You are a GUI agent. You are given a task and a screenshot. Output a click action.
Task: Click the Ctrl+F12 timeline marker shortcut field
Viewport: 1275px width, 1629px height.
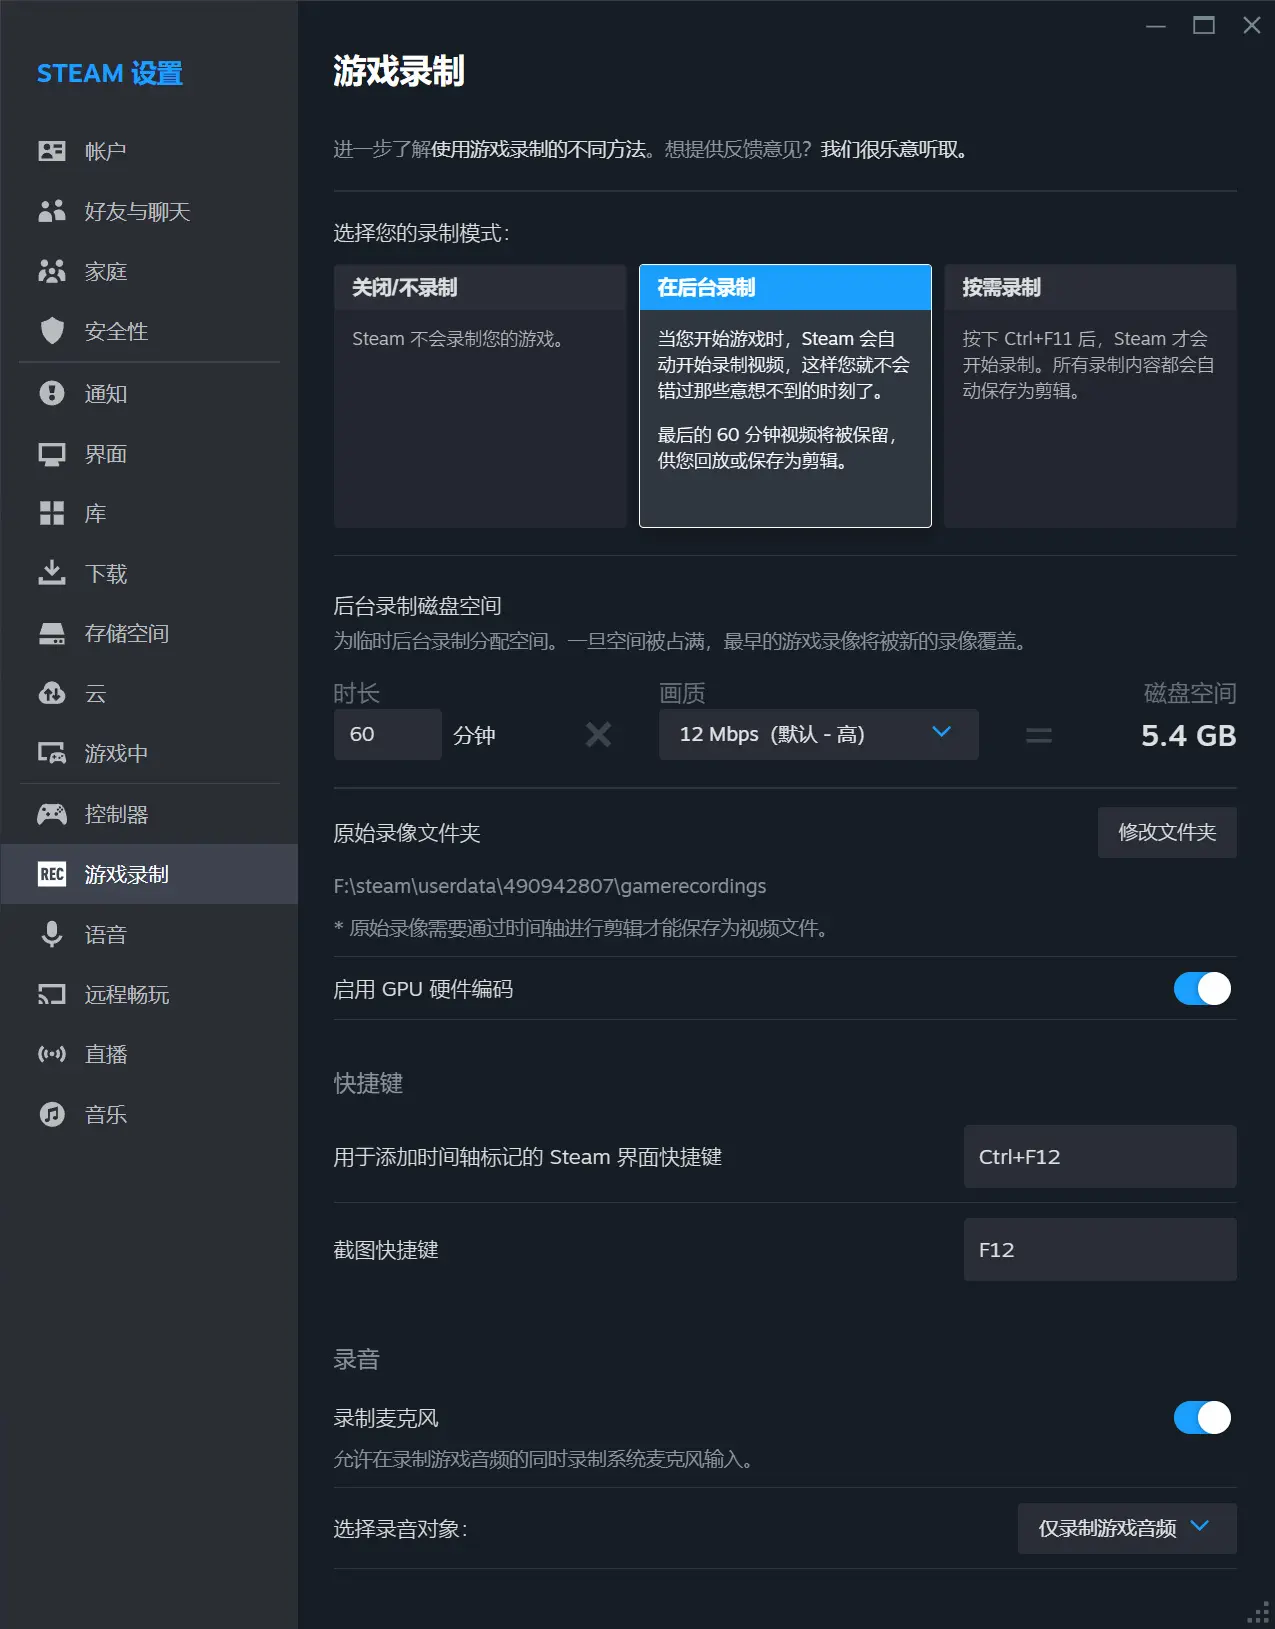pos(1100,1157)
